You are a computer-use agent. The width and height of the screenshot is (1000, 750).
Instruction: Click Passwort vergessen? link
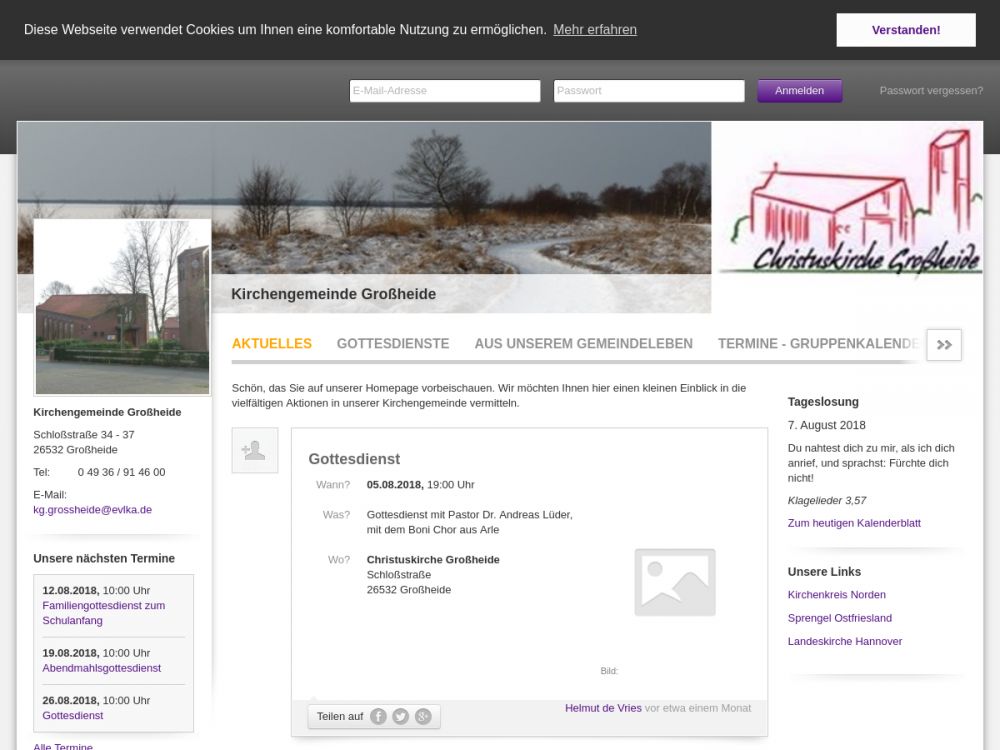[x=931, y=91]
